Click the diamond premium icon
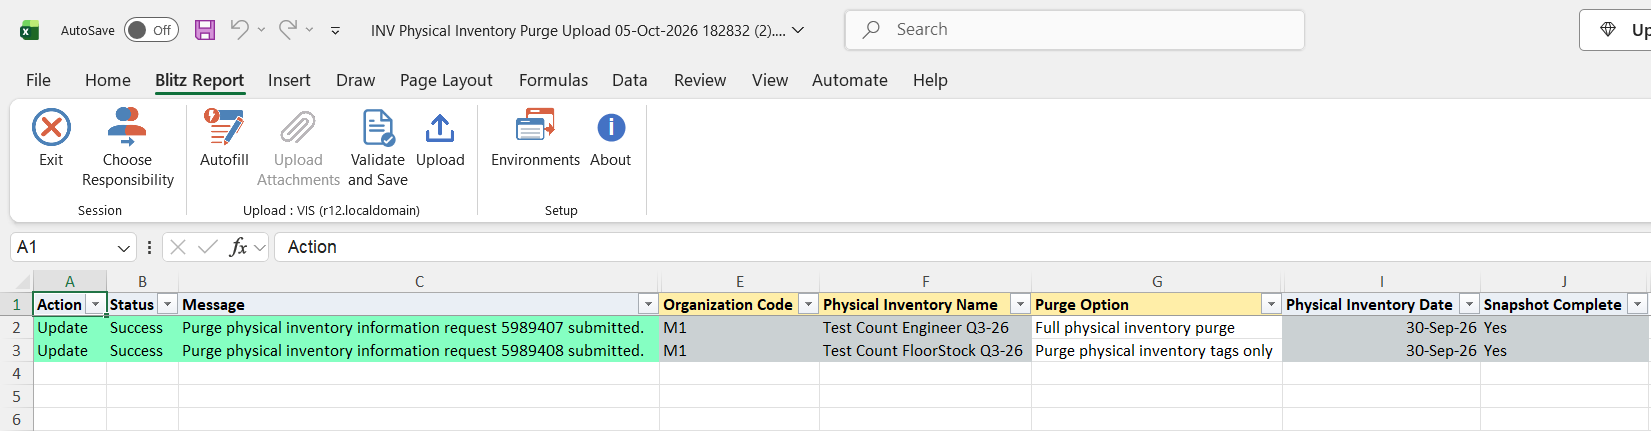1651x431 pixels. point(1608,30)
